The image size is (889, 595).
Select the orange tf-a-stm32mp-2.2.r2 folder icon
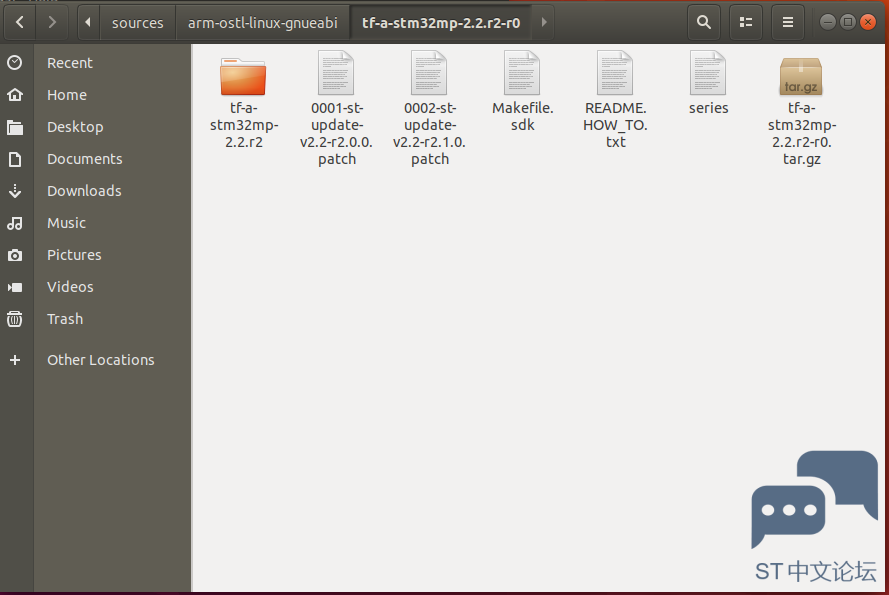click(x=243, y=77)
